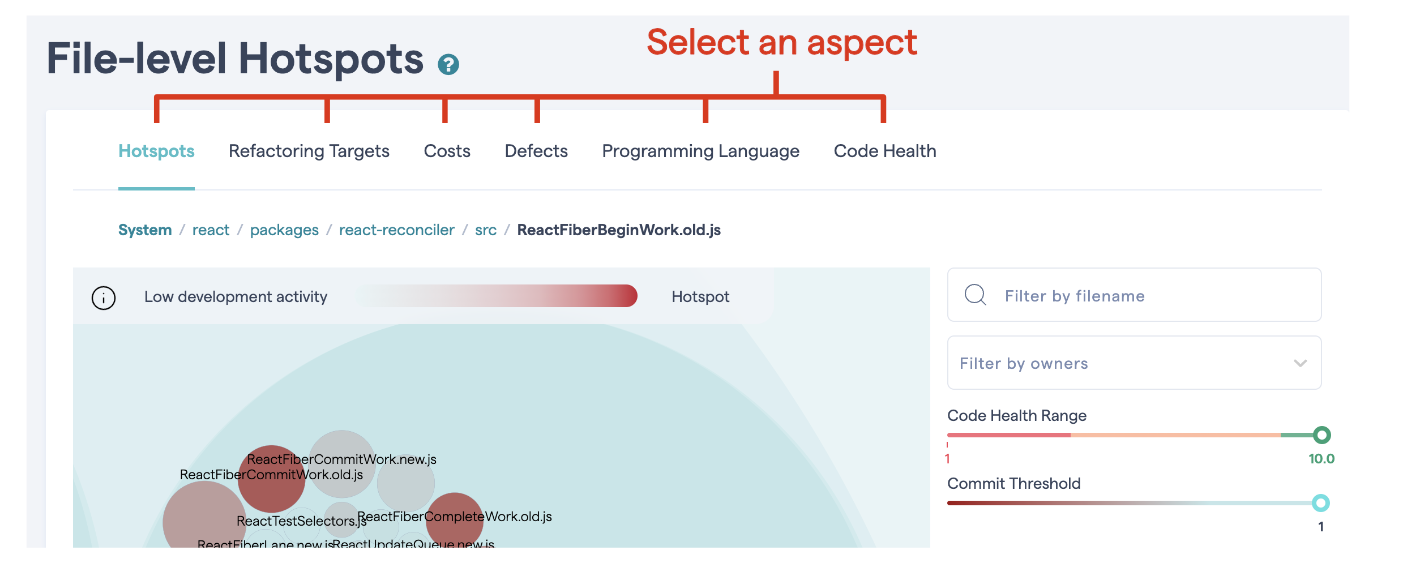Click the info icon beside legend
The width and height of the screenshot is (1426, 564).
pyautogui.click(x=104, y=297)
